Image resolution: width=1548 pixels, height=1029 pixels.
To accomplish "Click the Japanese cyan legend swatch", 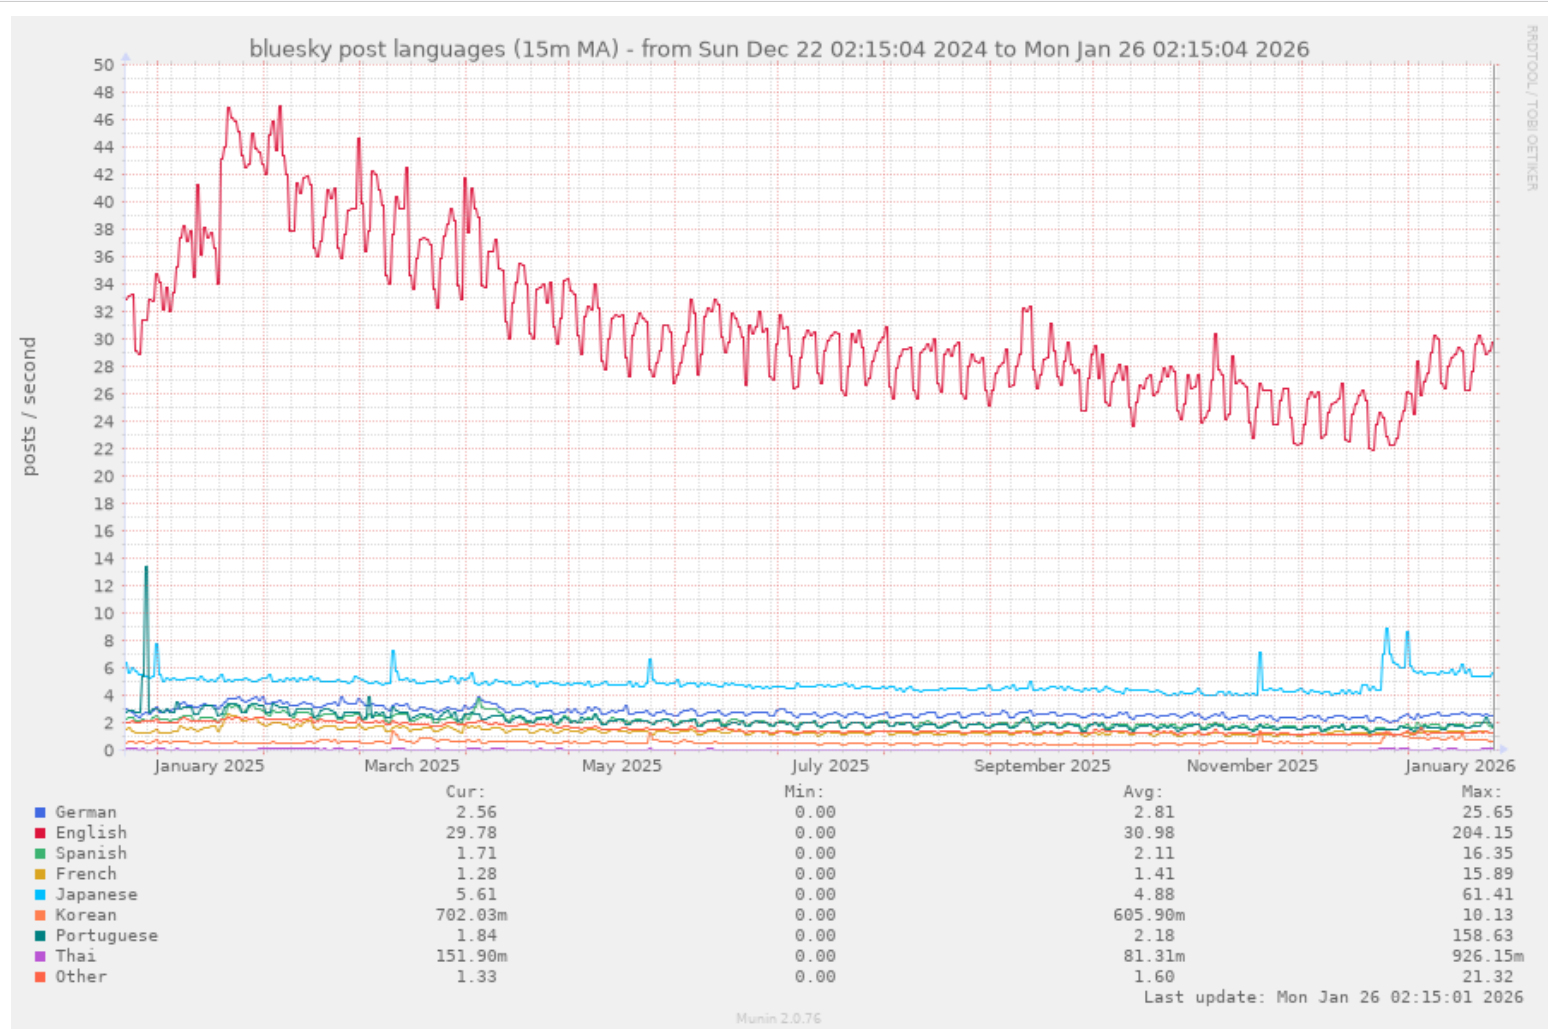I will [x=40, y=895].
